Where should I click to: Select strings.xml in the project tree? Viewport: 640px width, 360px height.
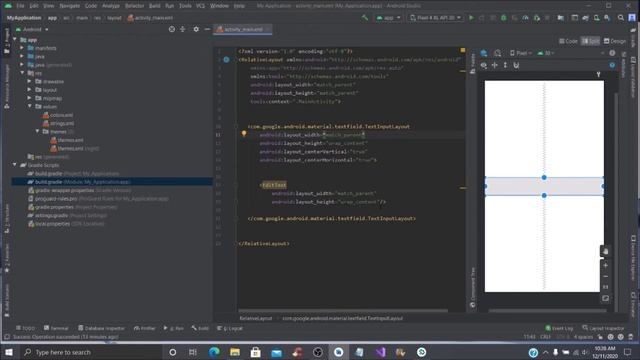pos(58,123)
